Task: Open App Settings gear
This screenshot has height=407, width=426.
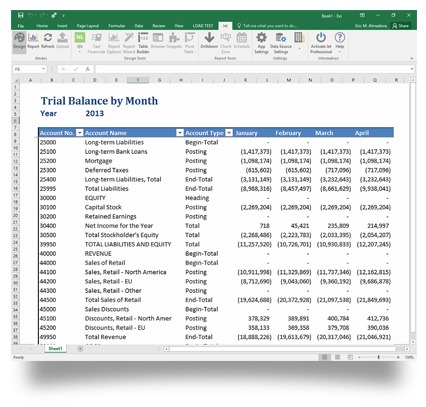Action: coord(261,43)
